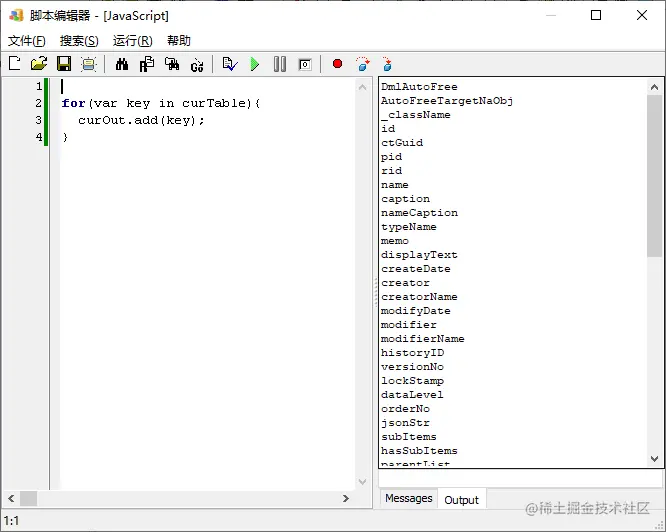The image size is (666, 532).
Task: Click the Go to line icon
Action: tap(197, 64)
